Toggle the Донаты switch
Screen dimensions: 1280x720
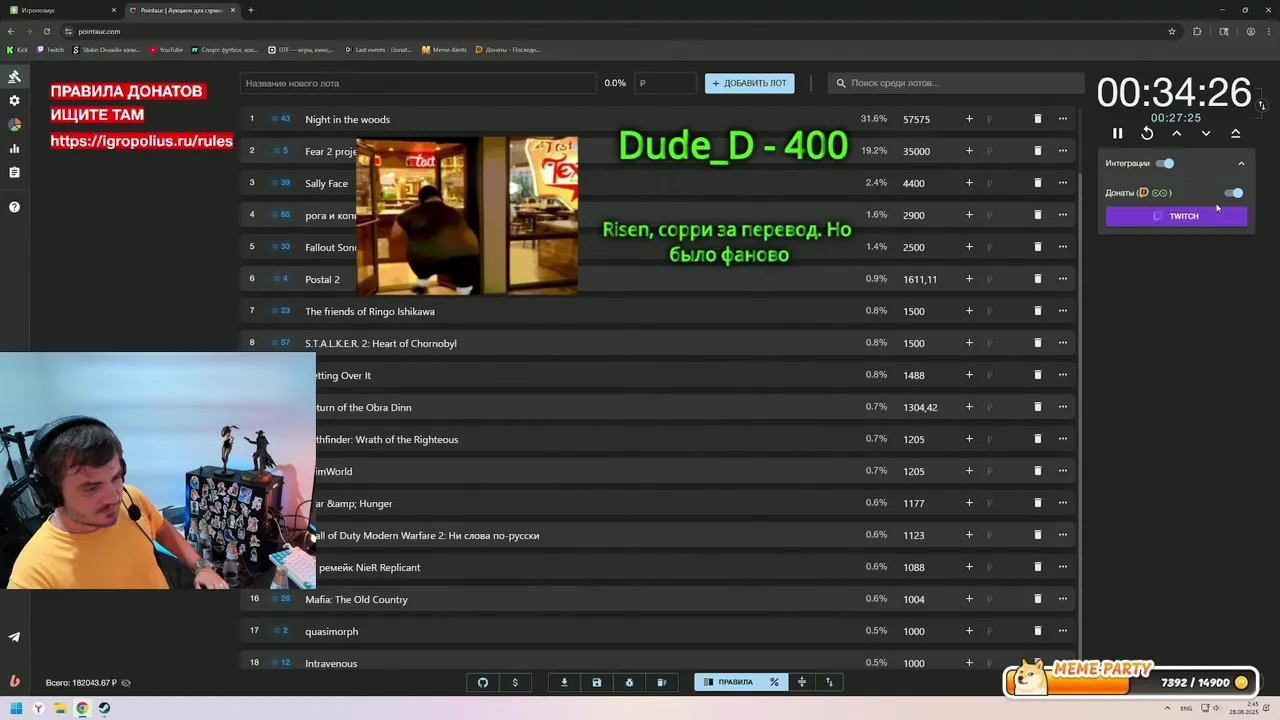(x=1234, y=193)
